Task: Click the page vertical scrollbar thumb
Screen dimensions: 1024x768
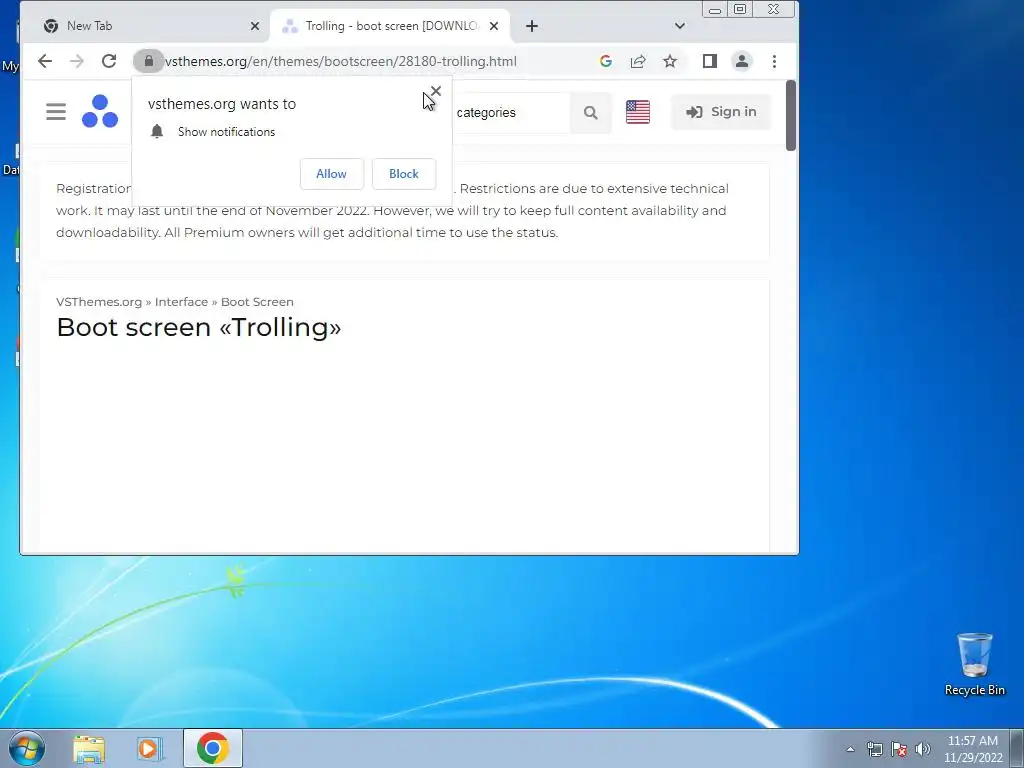Action: (791, 116)
